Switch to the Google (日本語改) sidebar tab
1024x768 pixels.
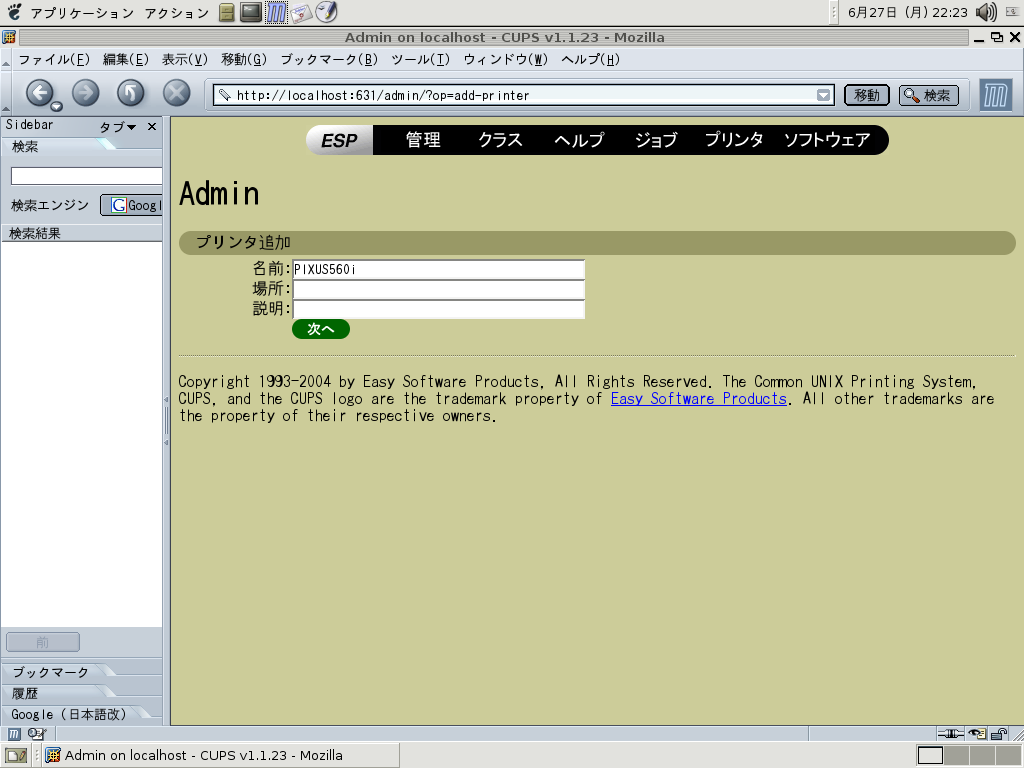(x=69, y=714)
